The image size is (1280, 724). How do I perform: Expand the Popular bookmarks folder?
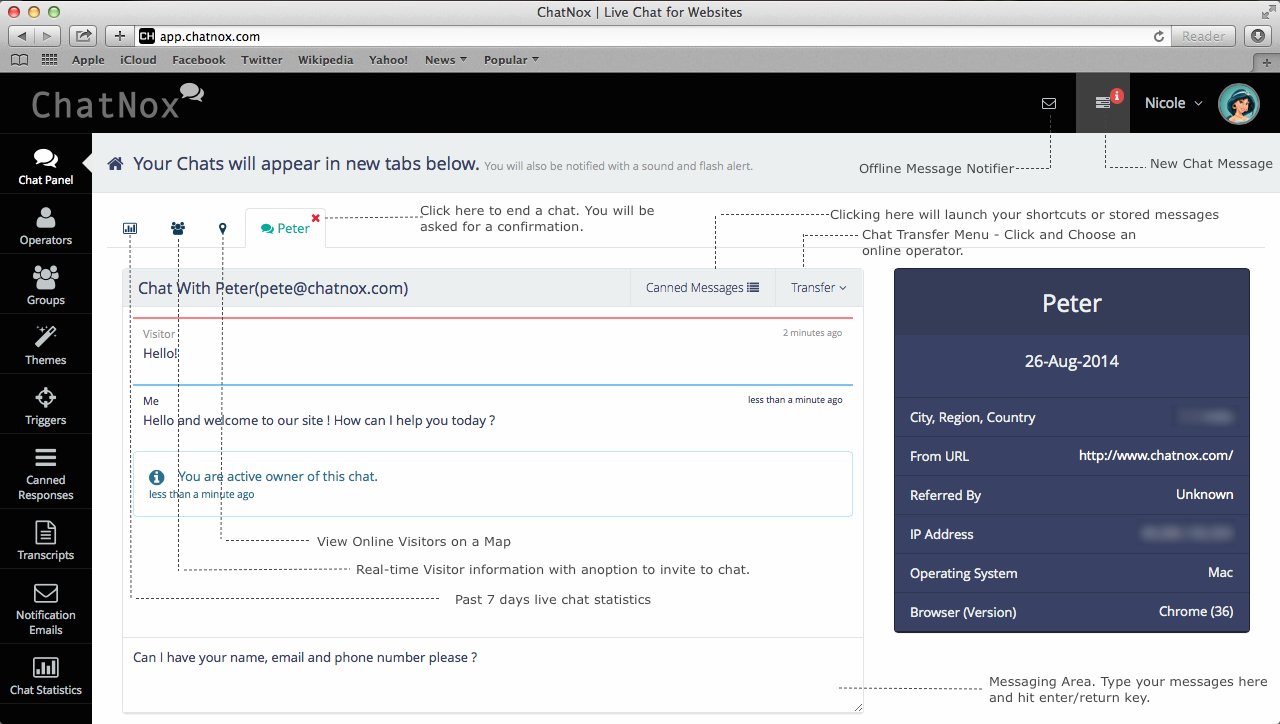[x=511, y=60]
